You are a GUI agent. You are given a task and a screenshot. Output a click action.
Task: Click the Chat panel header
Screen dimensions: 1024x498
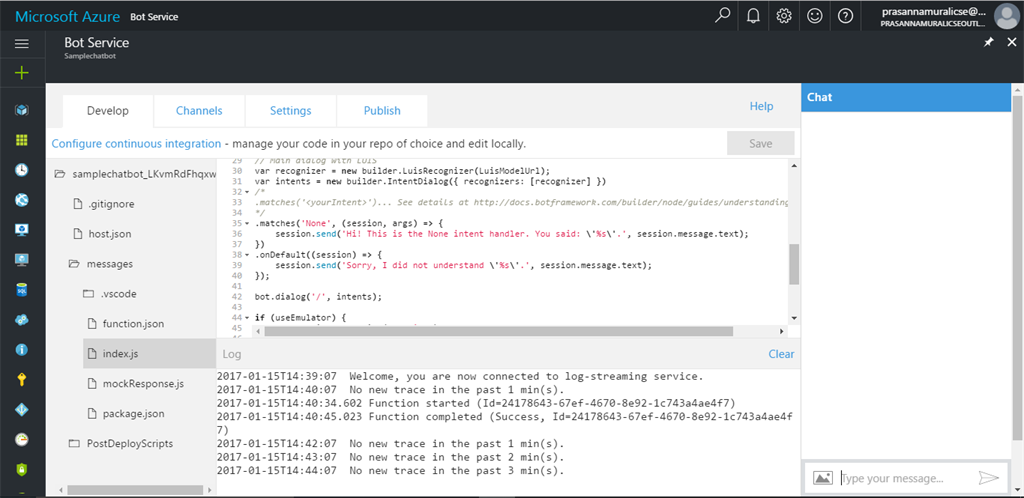tap(905, 97)
